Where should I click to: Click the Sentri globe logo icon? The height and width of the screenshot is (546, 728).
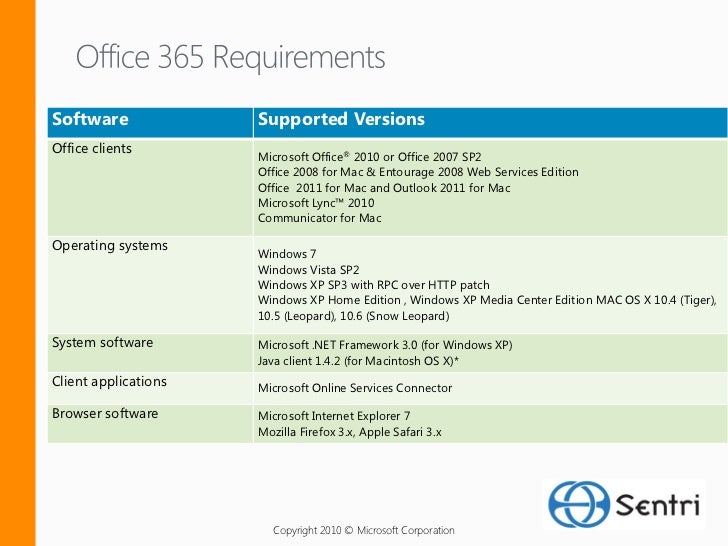(x=578, y=504)
